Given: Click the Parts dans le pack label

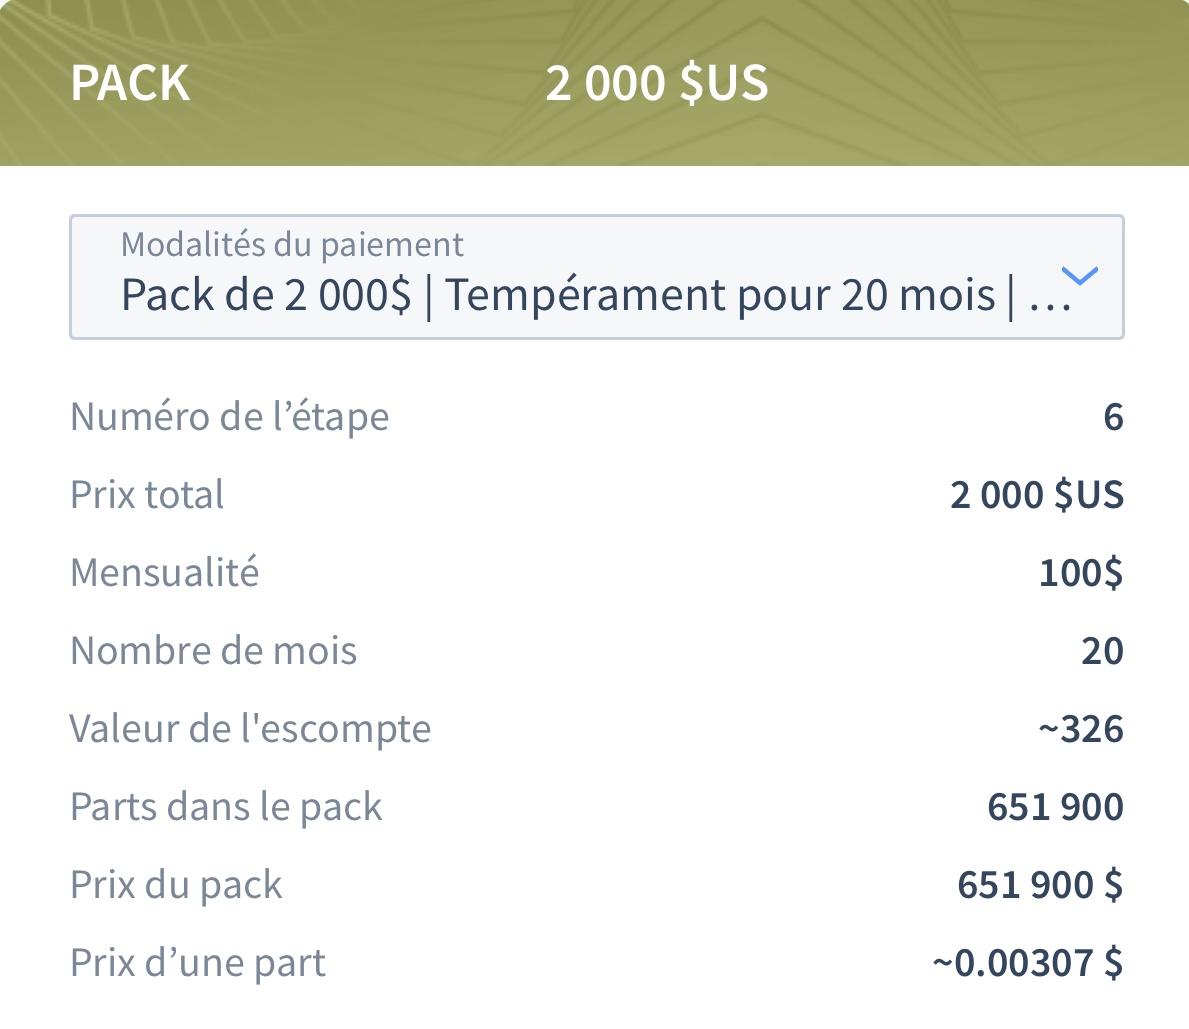Looking at the screenshot, I should 226,807.
